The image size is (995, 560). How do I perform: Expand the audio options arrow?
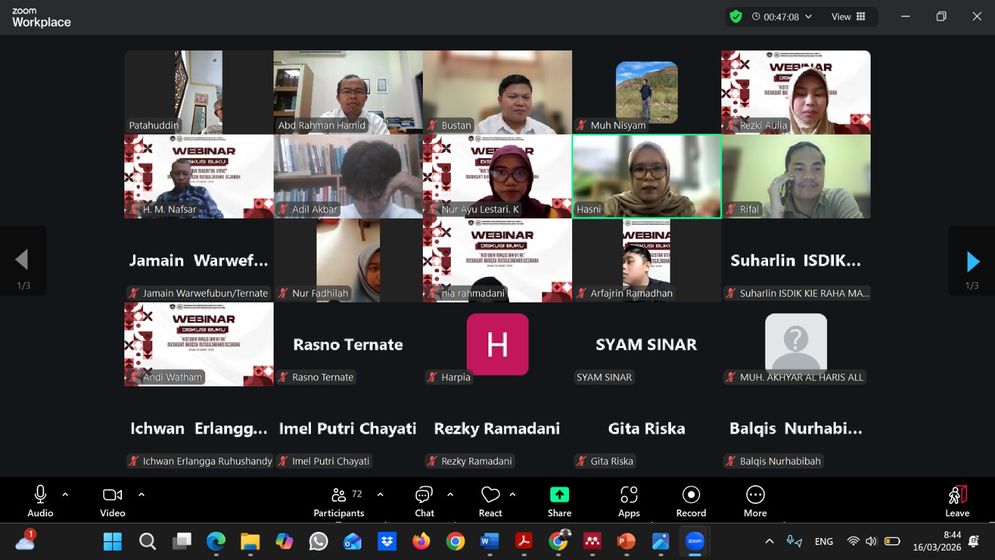(x=66, y=494)
